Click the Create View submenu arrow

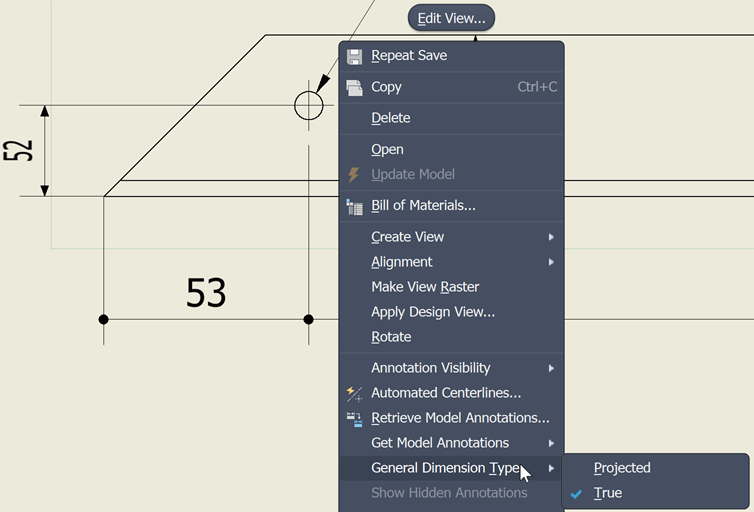click(551, 237)
